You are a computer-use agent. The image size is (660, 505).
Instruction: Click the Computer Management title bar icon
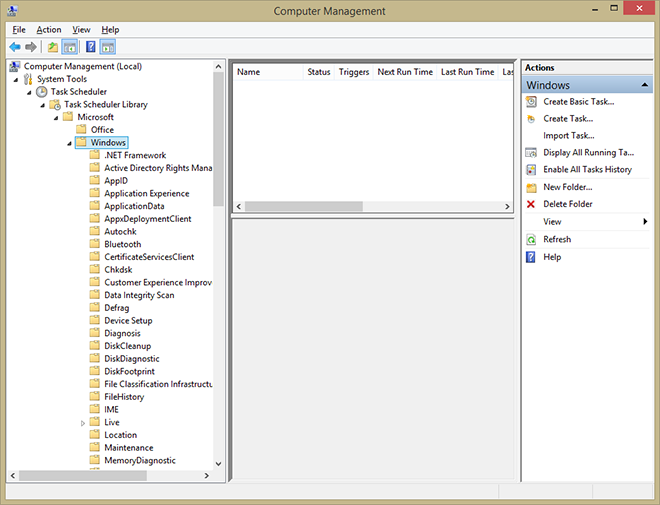click(13, 11)
